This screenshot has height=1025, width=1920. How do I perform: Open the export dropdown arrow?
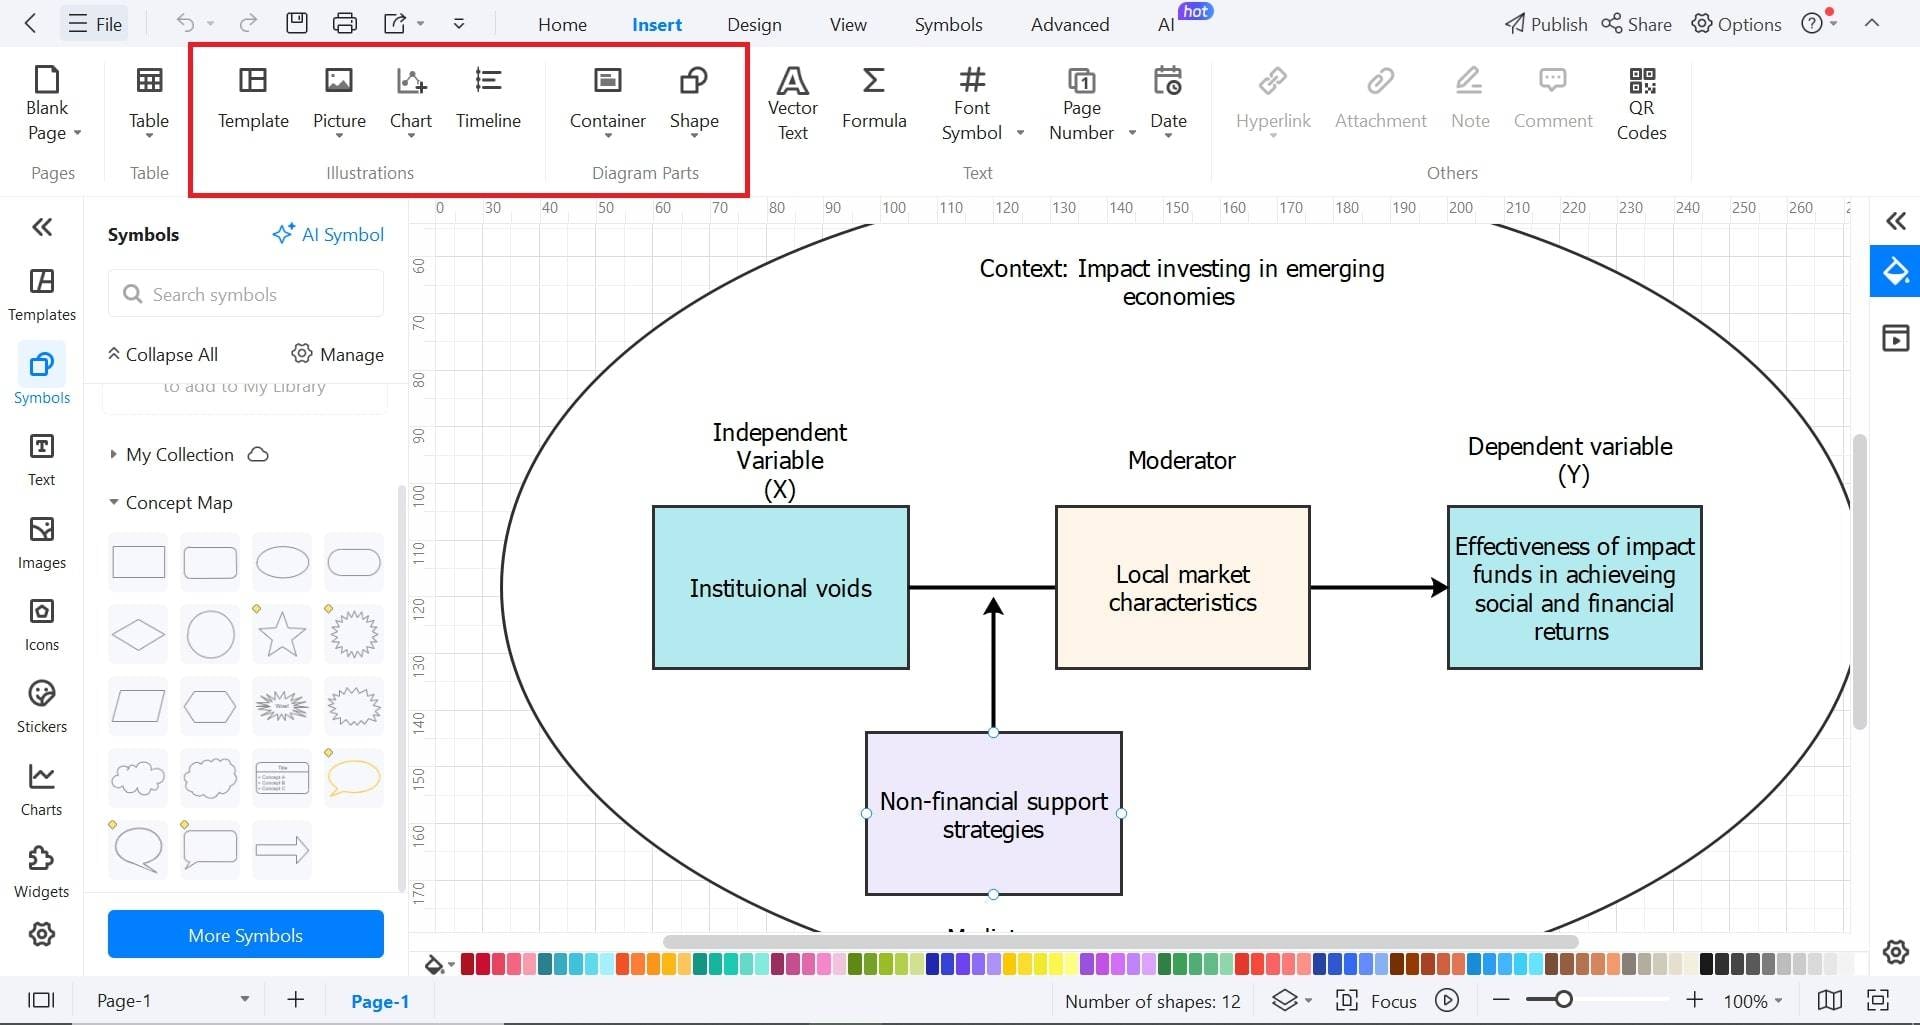pyautogui.click(x=421, y=23)
